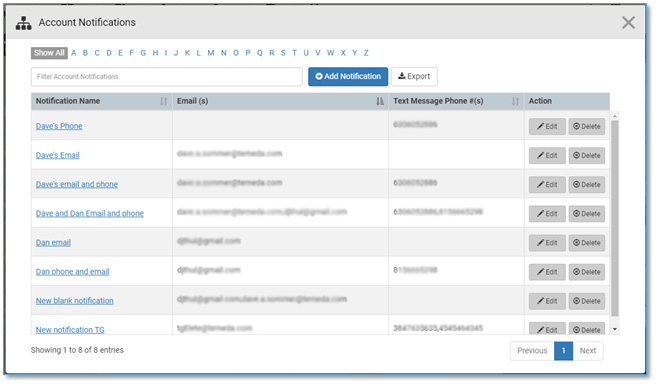Filter notifications by letter A
This screenshot has height=384, width=656.
[74, 53]
